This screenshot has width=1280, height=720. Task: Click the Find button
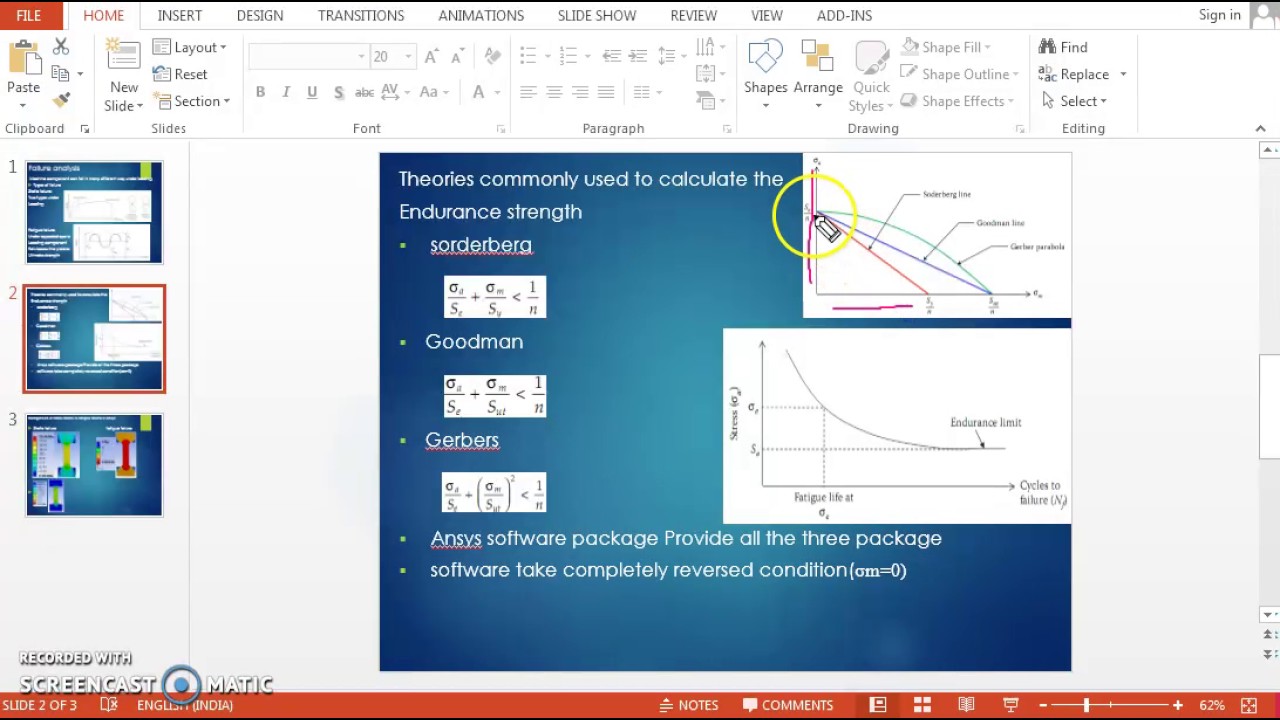click(1063, 47)
